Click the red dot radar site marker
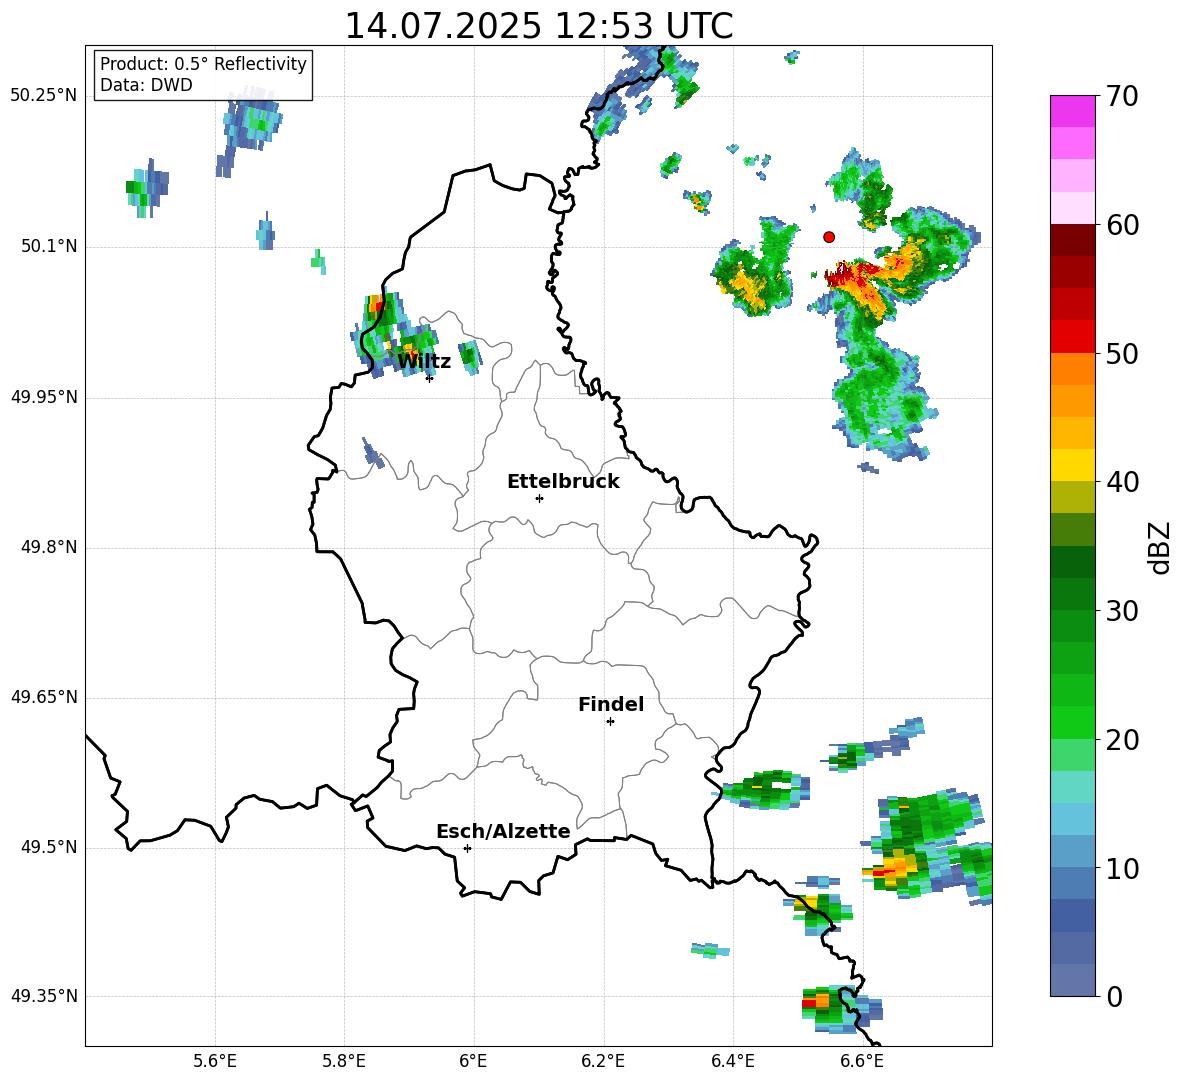The width and height of the screenshot is (1184, 1081). (x=829, y=237)
